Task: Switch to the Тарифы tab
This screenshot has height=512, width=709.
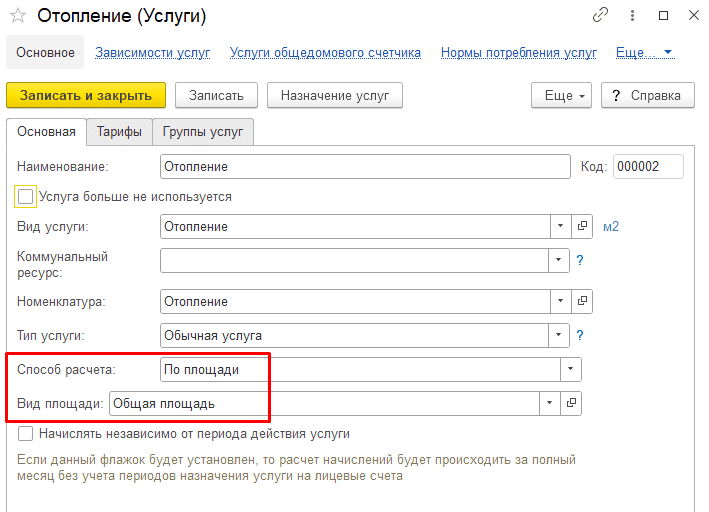Action: coord(119,132)
